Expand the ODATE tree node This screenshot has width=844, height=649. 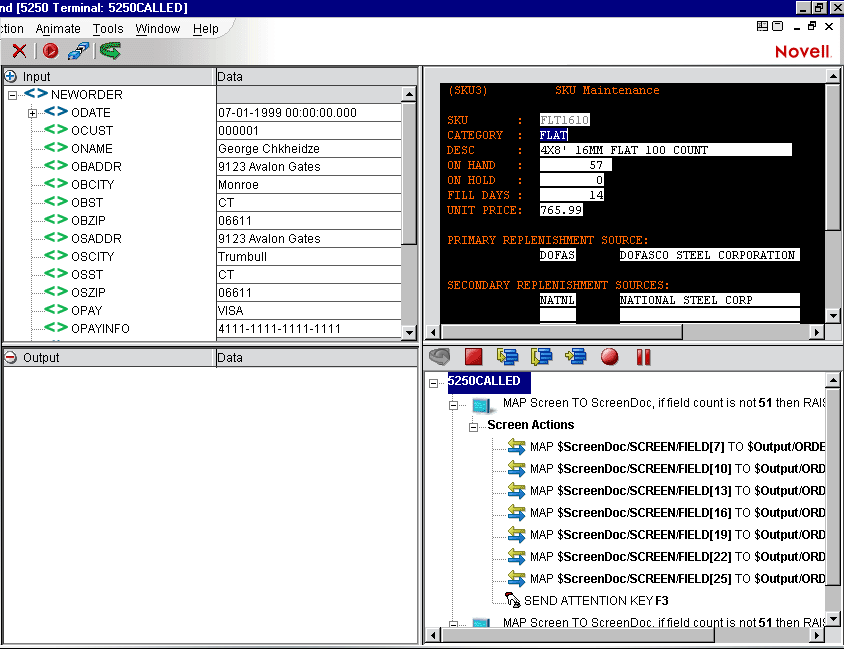pos(32,113)
